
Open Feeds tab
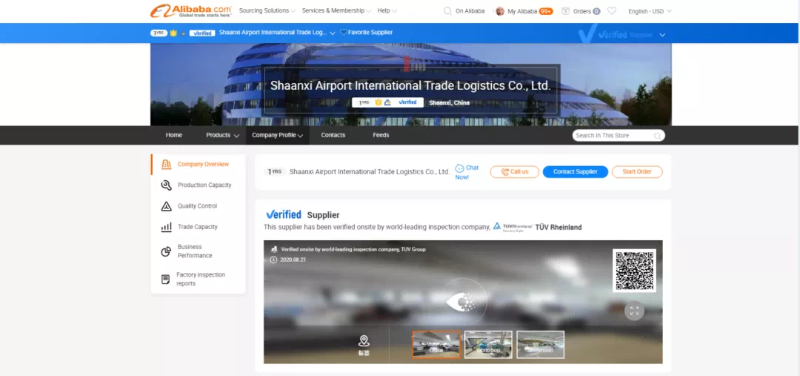click(381, 135)
